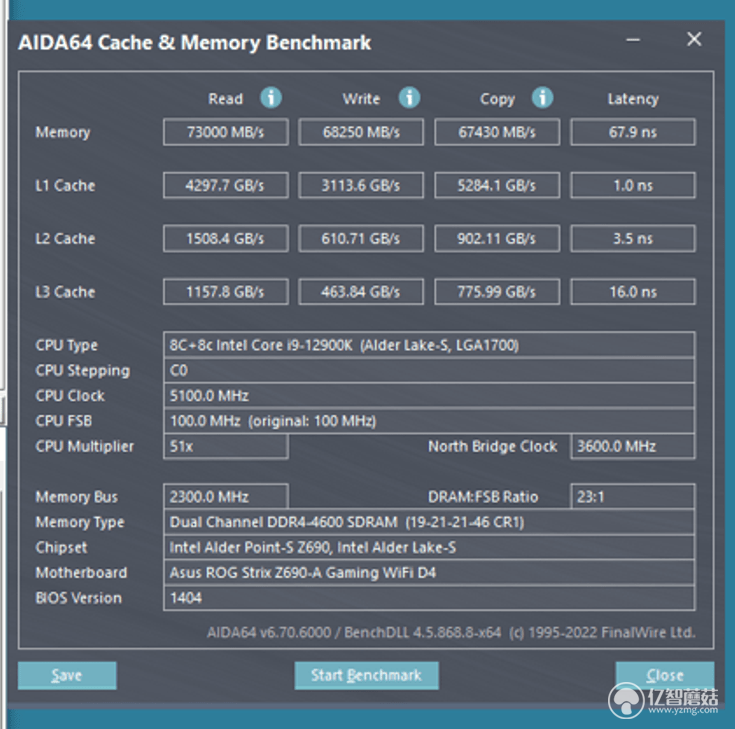
Task: Select Memory copy value 67430 MB/s
Action: click(497, 132)
